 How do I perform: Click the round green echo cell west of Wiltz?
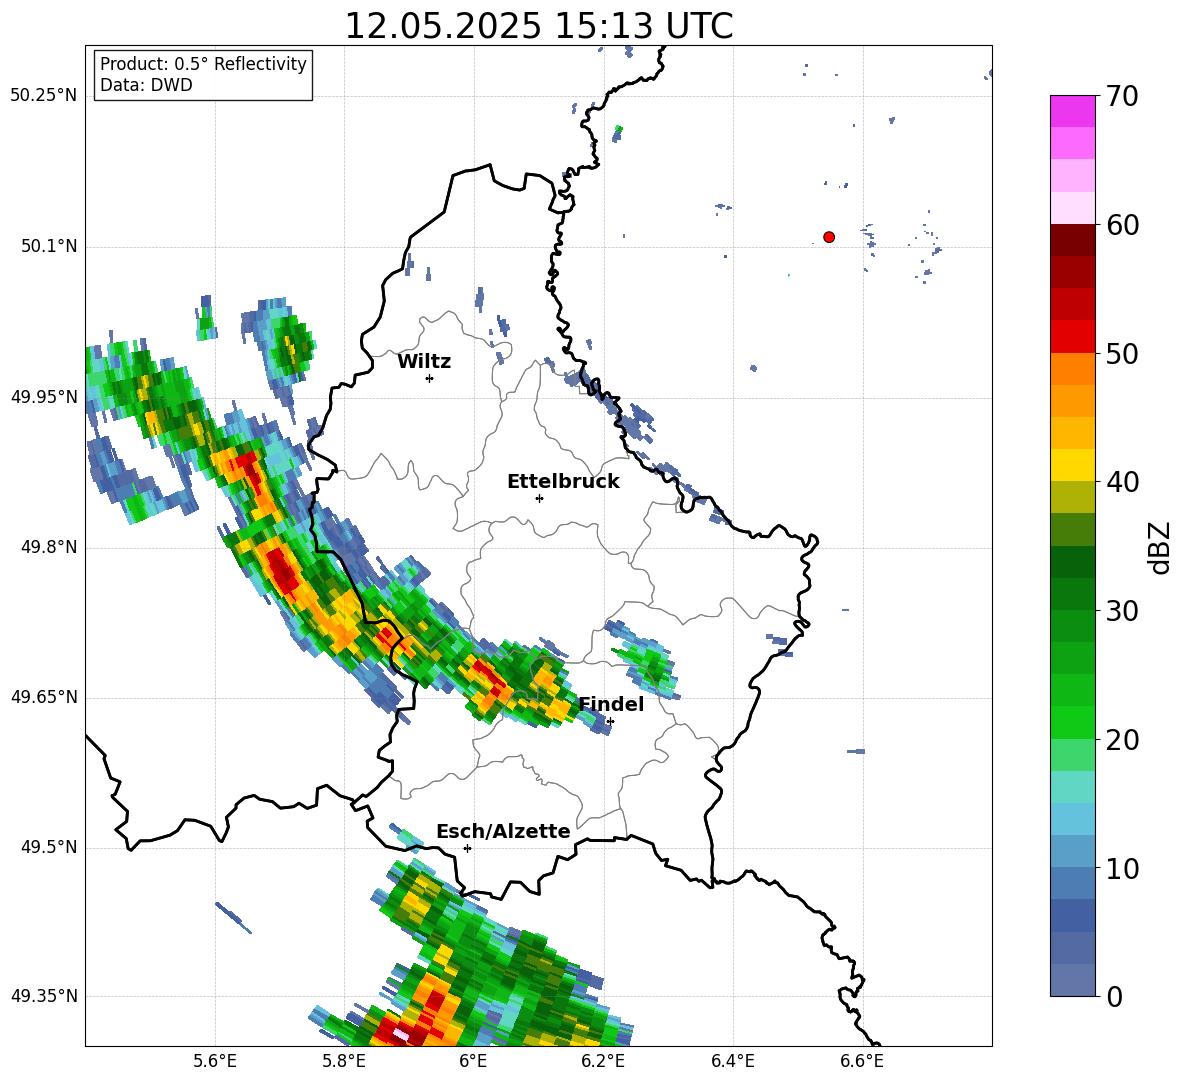pos(291,347)
